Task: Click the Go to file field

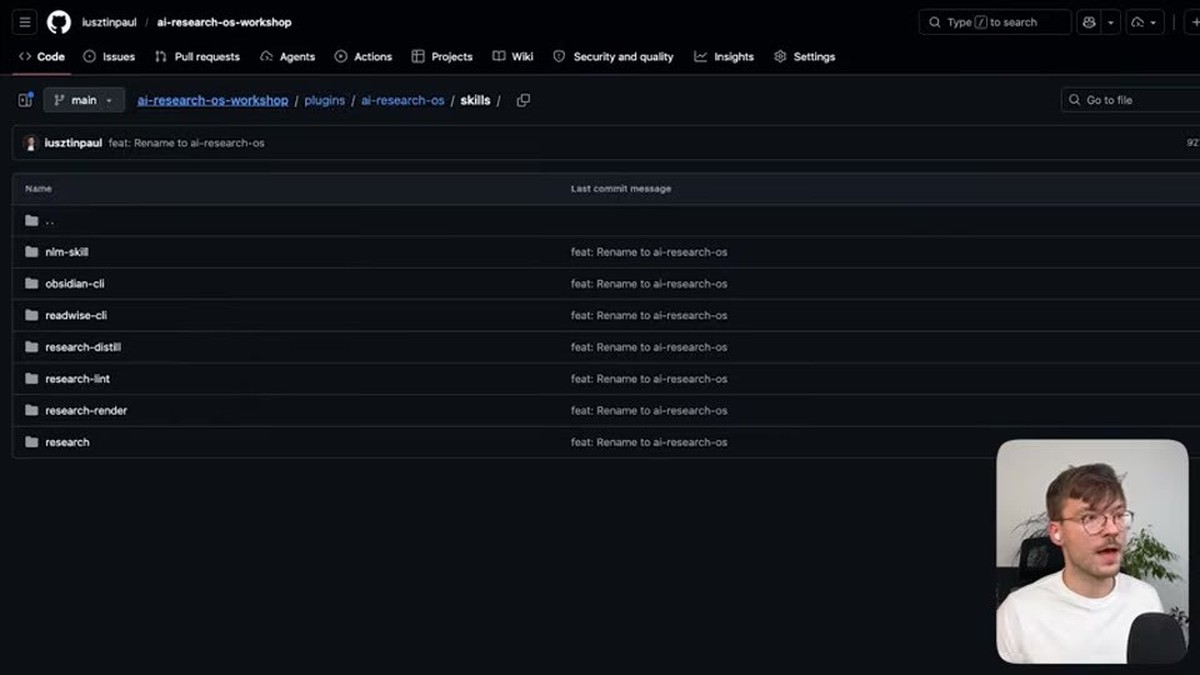Action: click(1130, 100)
